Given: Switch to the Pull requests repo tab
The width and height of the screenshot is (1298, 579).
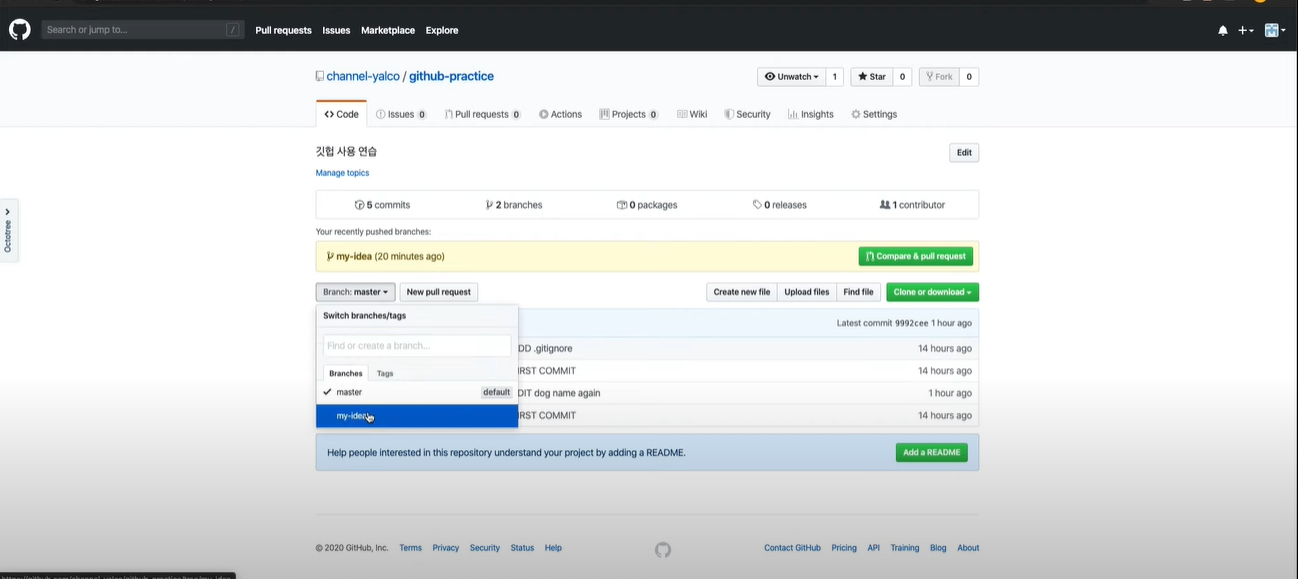Looking at the screenshot, I should [482, 114].
